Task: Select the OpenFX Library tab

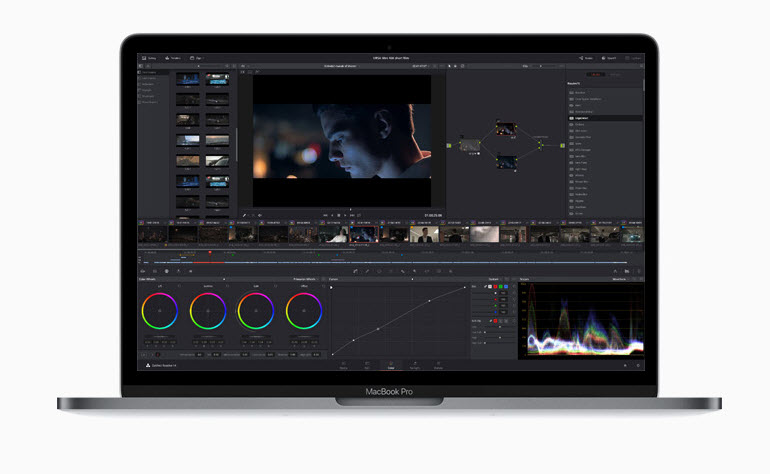Action: [596, 75]
